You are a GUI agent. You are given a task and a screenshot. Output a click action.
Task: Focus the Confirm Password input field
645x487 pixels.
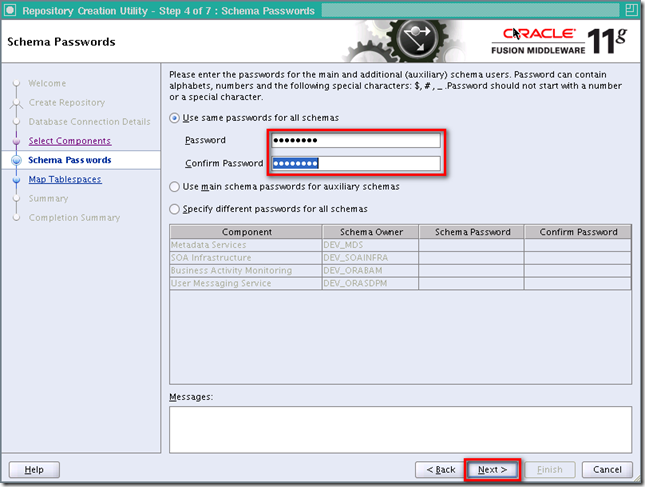point(356,163)
